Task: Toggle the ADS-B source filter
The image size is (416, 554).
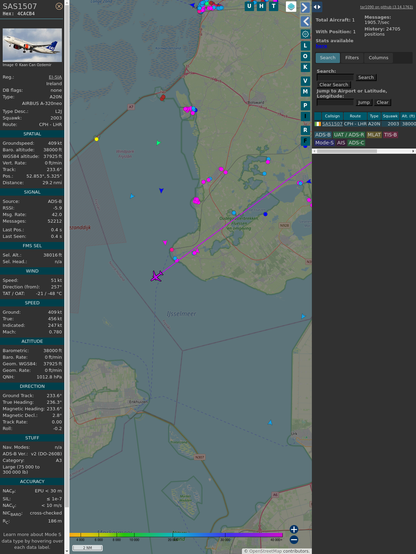Action: (x=322, y=135)
